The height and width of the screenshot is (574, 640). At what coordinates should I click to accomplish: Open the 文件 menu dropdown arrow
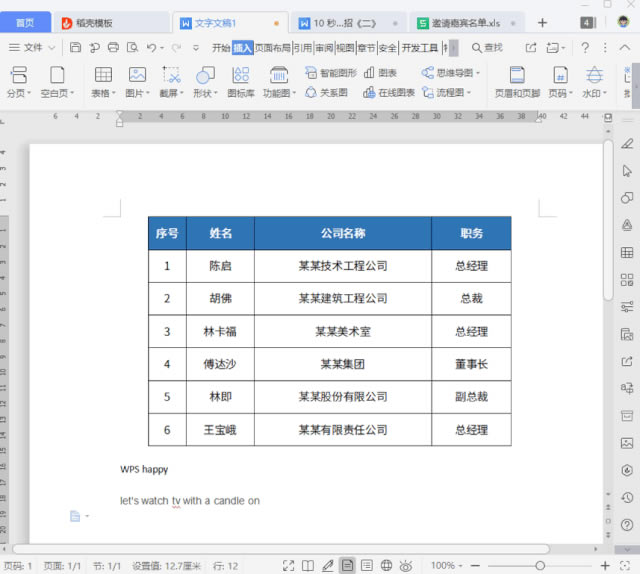(51, 47)
